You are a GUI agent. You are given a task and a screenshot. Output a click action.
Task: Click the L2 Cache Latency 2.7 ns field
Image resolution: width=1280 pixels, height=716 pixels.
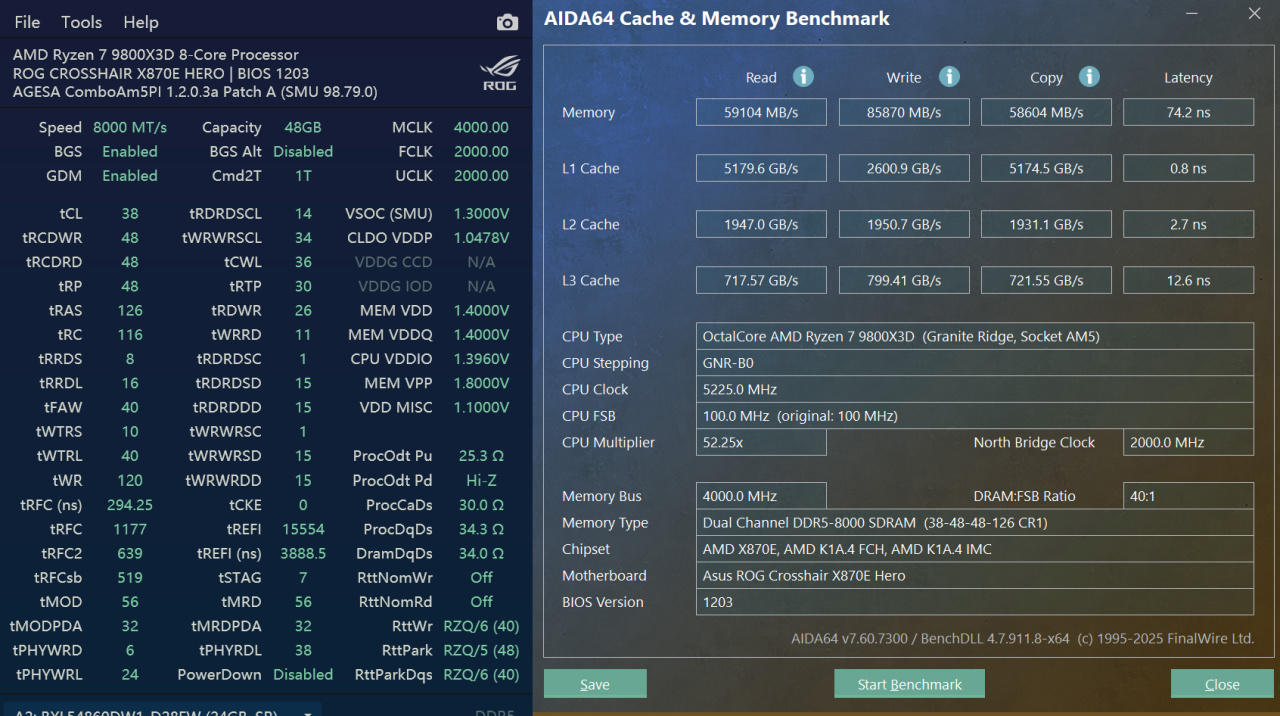pyautogui.click(x=1189, y=224)
